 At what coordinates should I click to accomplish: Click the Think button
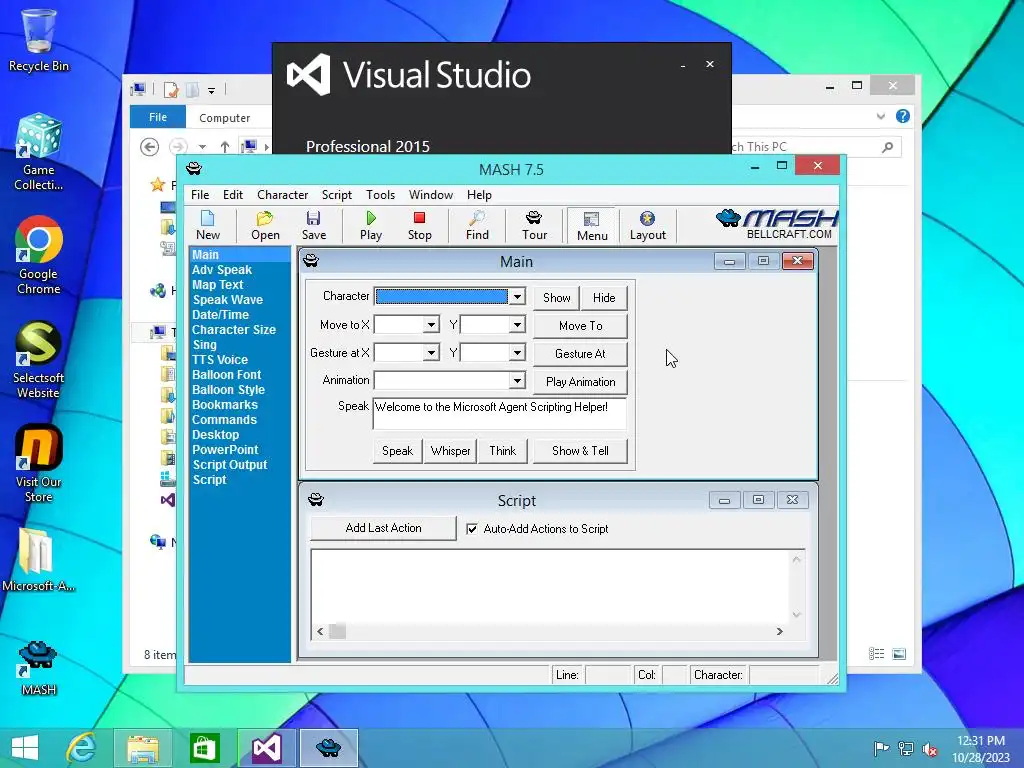pyautogui.click(x=503, y=451)
